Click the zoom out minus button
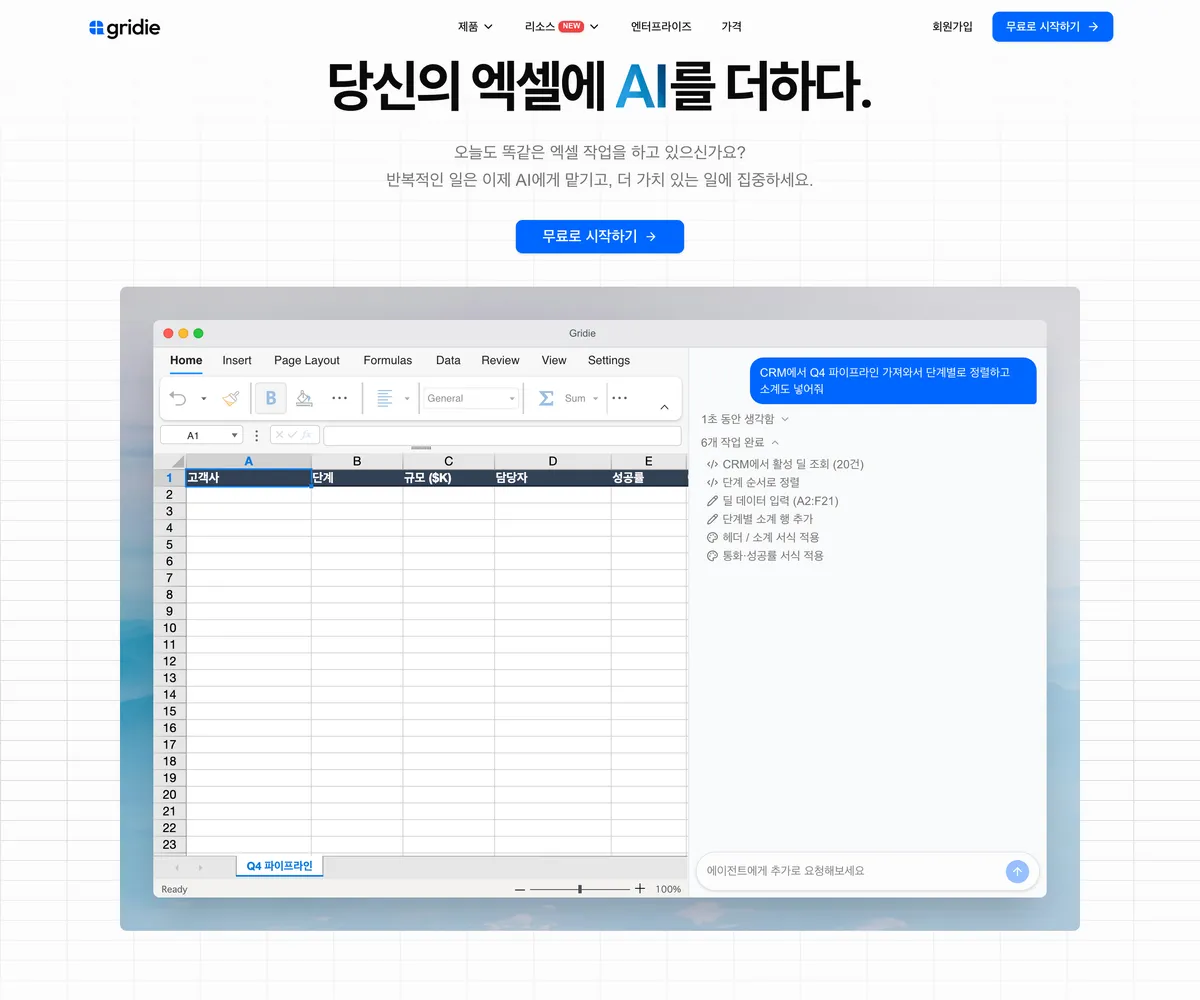The height and width of the screenshot is (1000, 1200). (519, 889)
